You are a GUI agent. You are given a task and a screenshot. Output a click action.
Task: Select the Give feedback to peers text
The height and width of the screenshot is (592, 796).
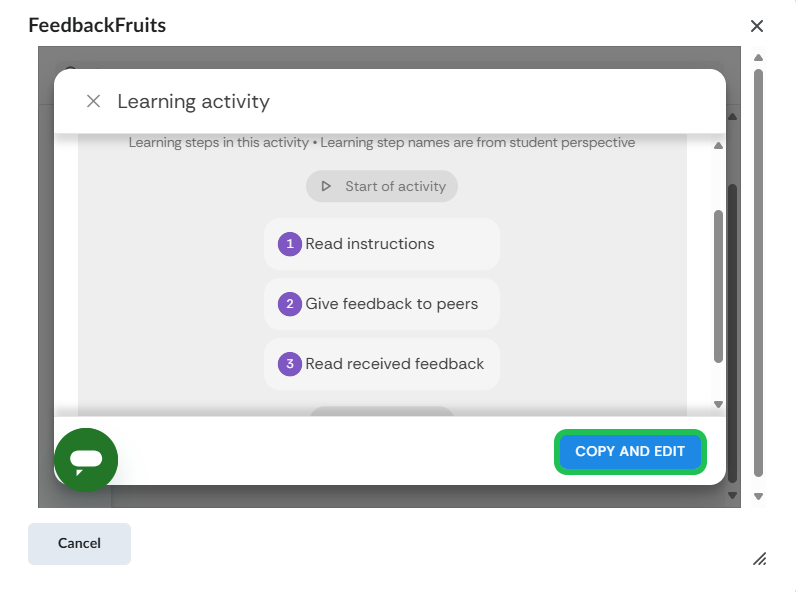click(x=392, y=304)
